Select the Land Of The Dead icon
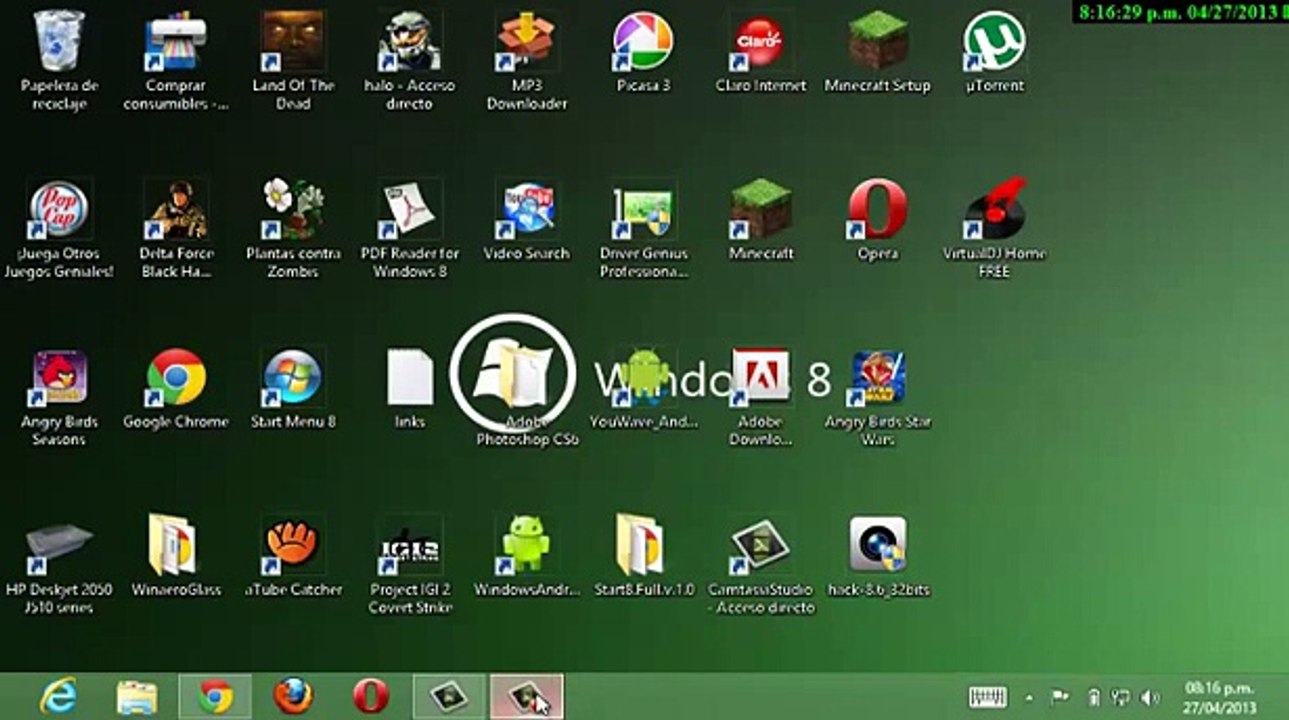The image size is (1289, 720). [x=293, y=60]
